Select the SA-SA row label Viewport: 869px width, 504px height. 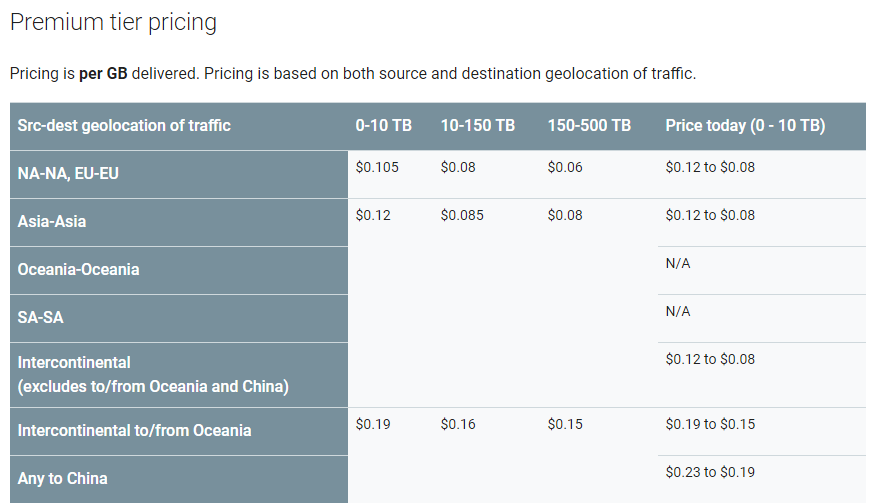pos(40,318)
